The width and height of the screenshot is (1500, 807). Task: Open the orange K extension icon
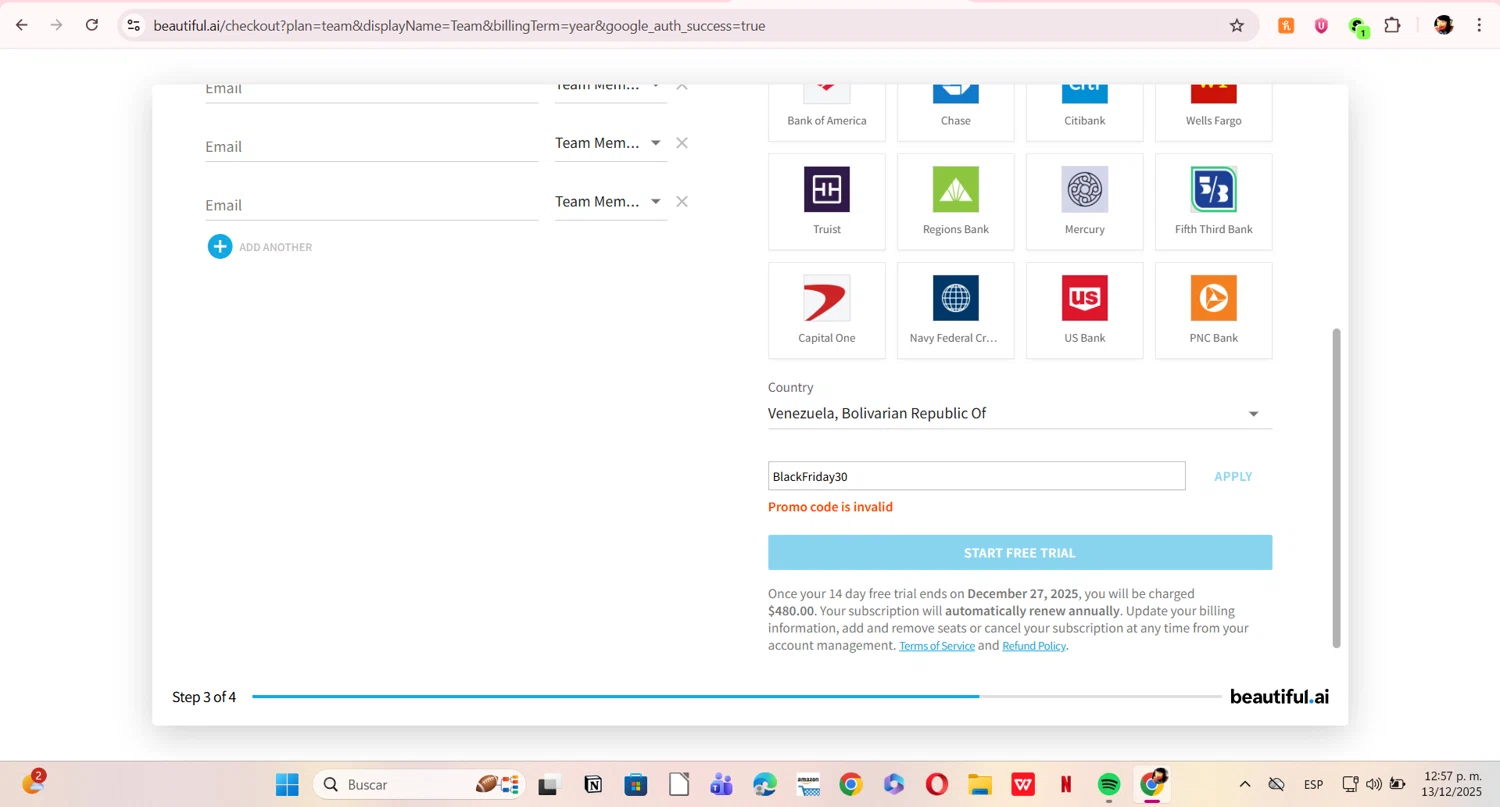pyautogui.click(x=1286, y=26)
